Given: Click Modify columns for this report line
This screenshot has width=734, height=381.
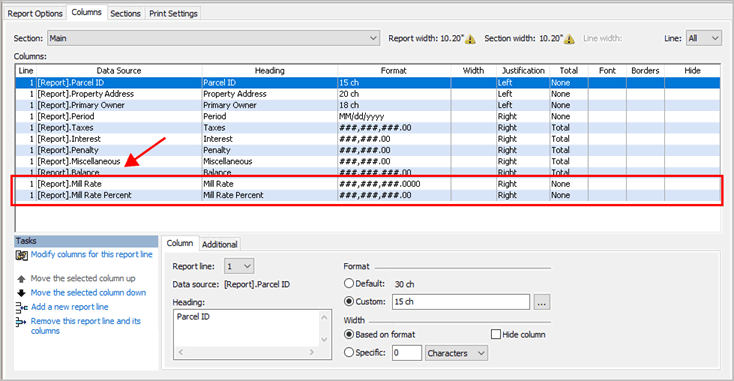Looking at the screenshot, I should [x=92, y=254].
